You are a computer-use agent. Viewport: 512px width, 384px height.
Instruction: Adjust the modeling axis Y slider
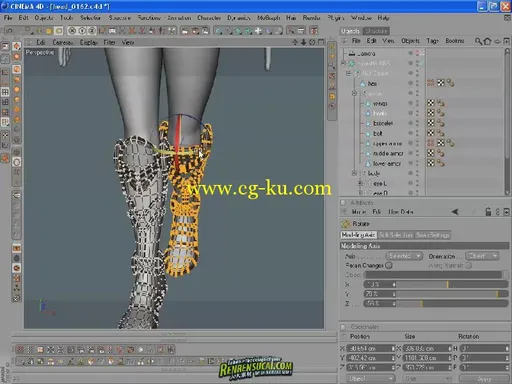[452, 294]
